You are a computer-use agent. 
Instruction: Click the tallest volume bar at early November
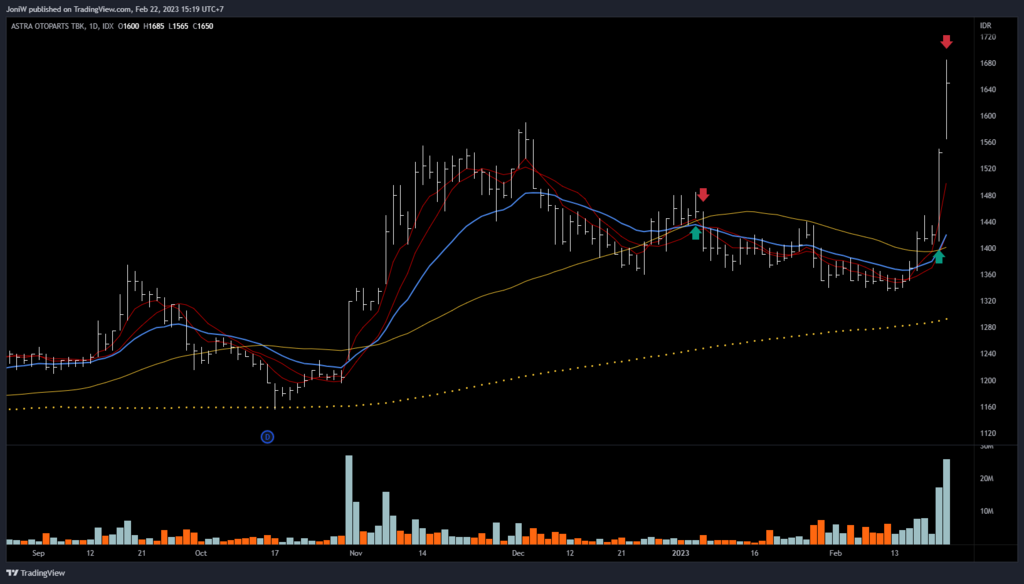(349, 499)
